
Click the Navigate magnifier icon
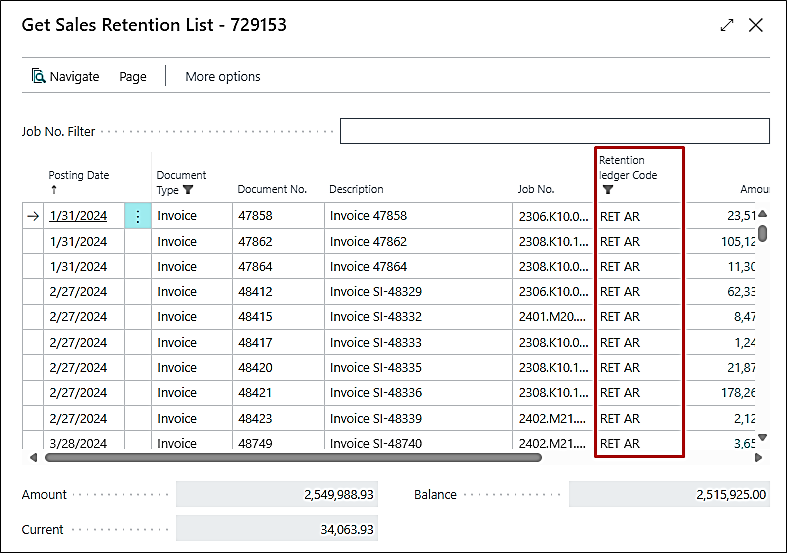(x=39, y=76)
